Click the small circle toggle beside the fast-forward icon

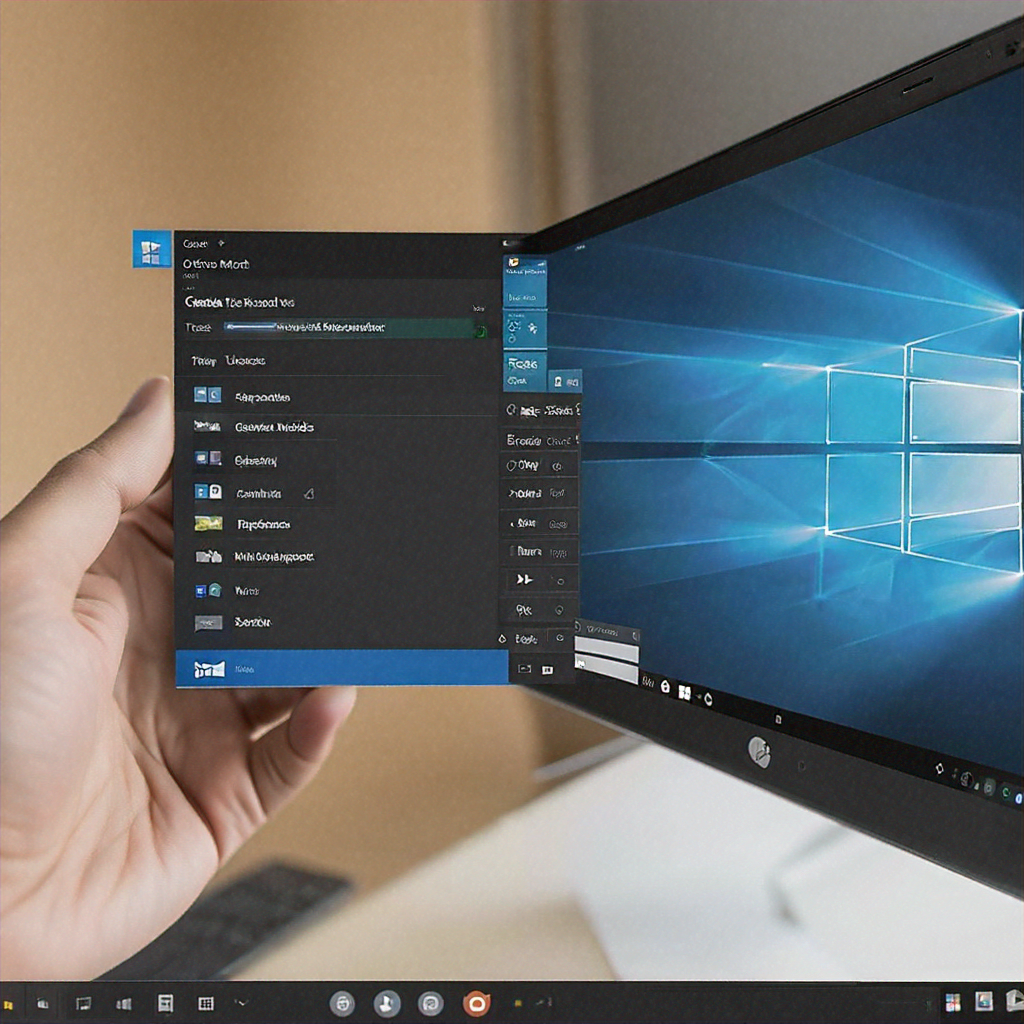(560, 581)
